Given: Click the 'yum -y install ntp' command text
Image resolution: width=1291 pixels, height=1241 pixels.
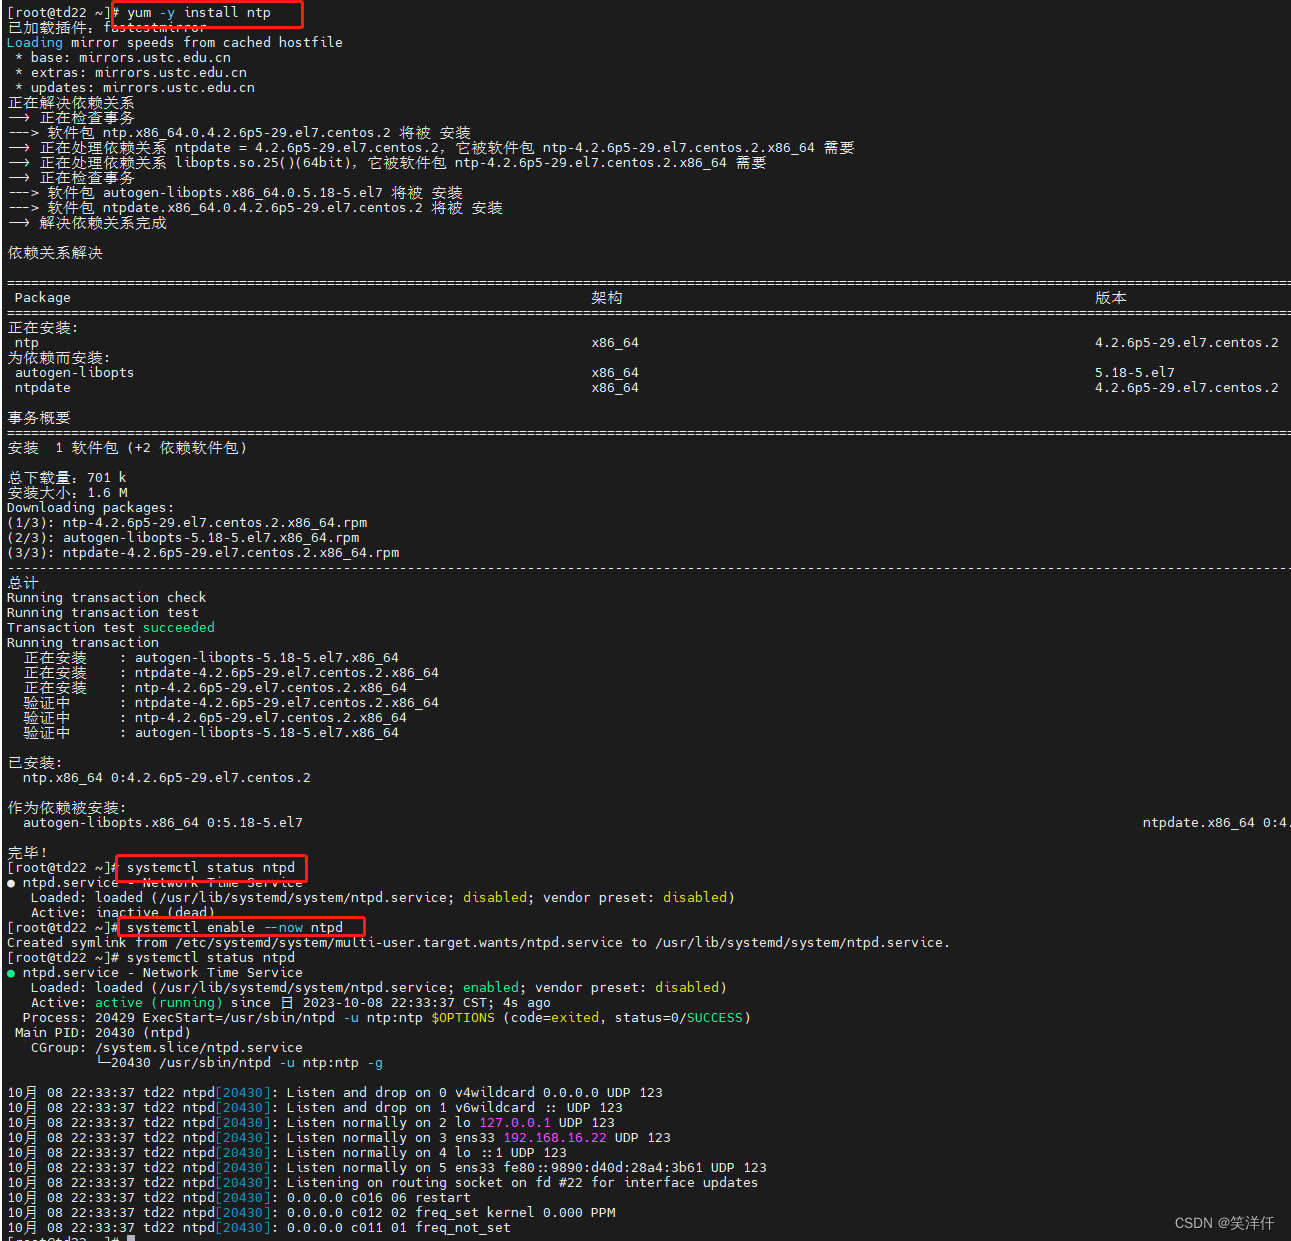Looking at the screenshot, I should [x=199, y=13].
